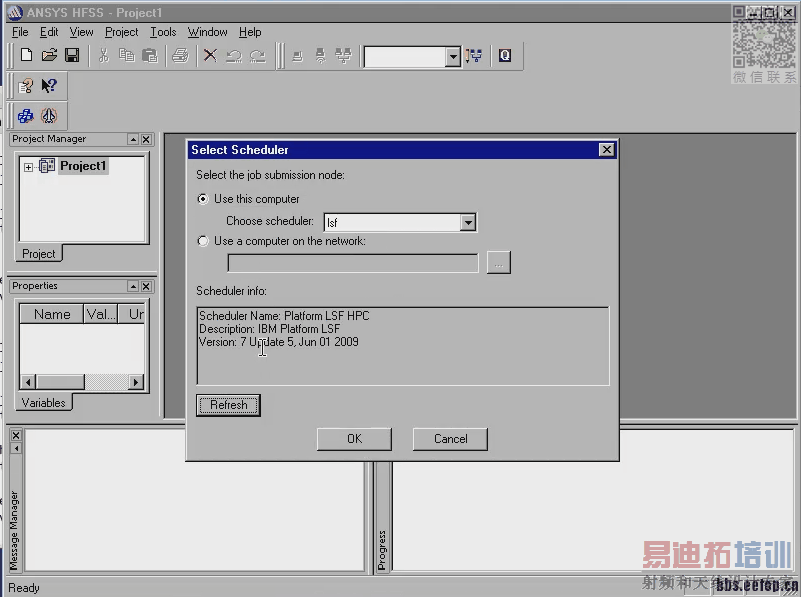The width and height of the screenshot is (801, 597).
Task: Click the Version: 7 Update 5 text line
Action: coord(278,342)
